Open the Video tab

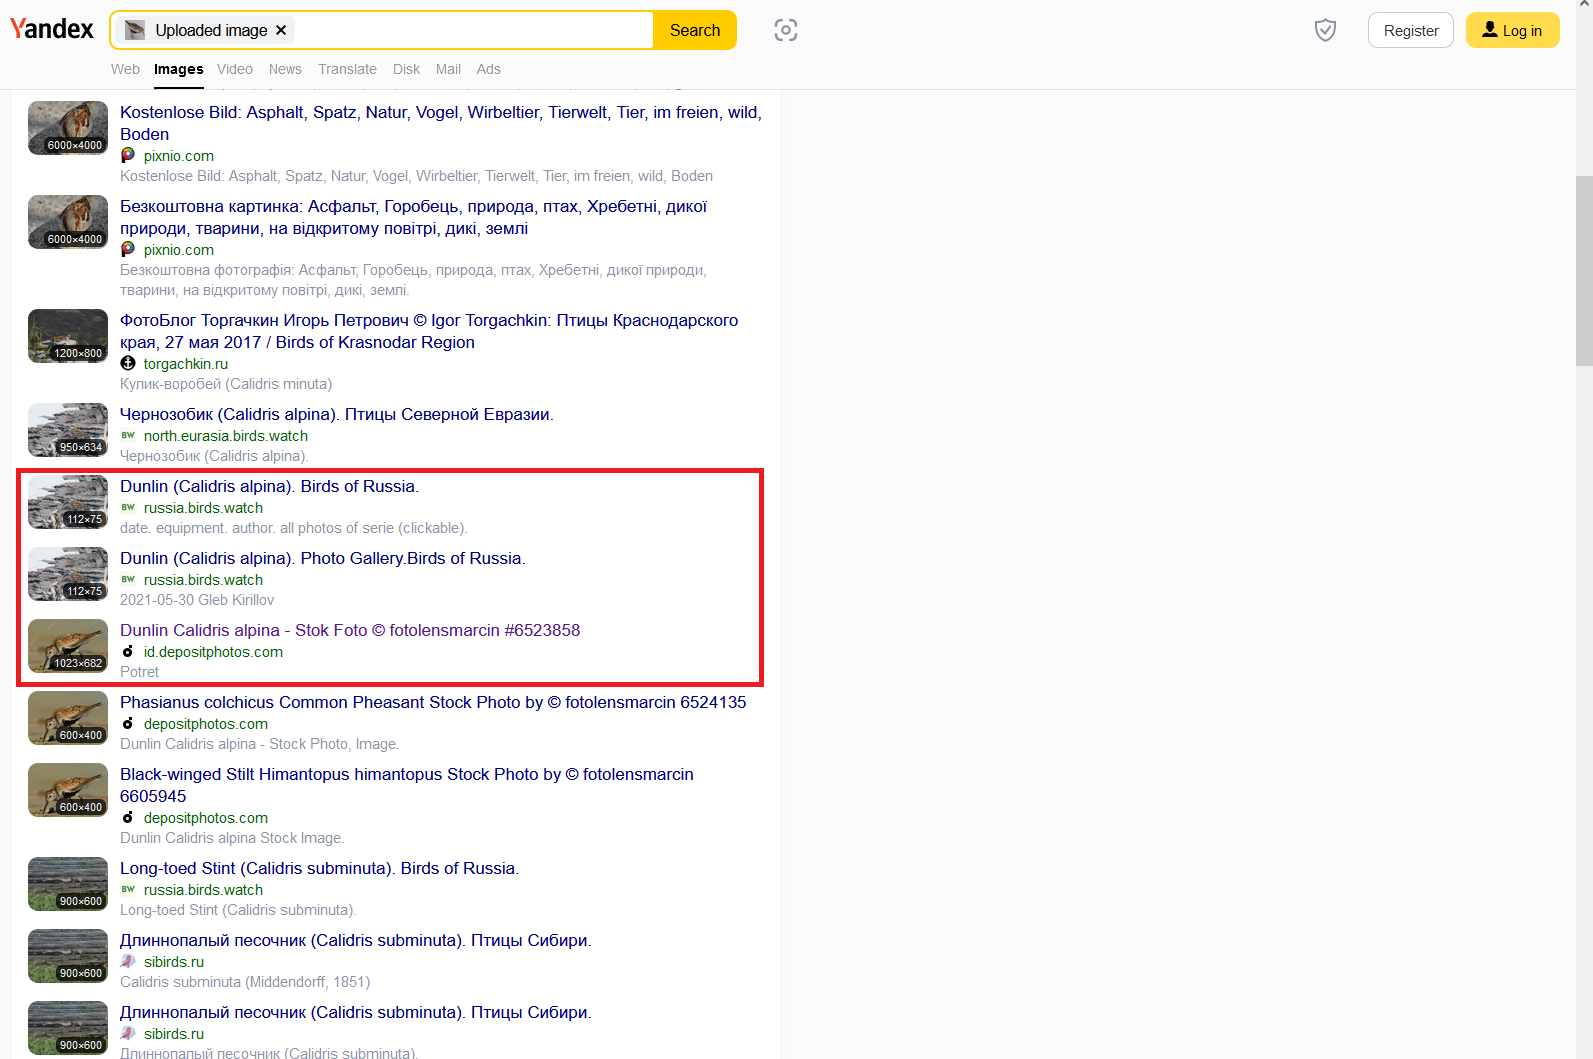[x=235, y=69]
